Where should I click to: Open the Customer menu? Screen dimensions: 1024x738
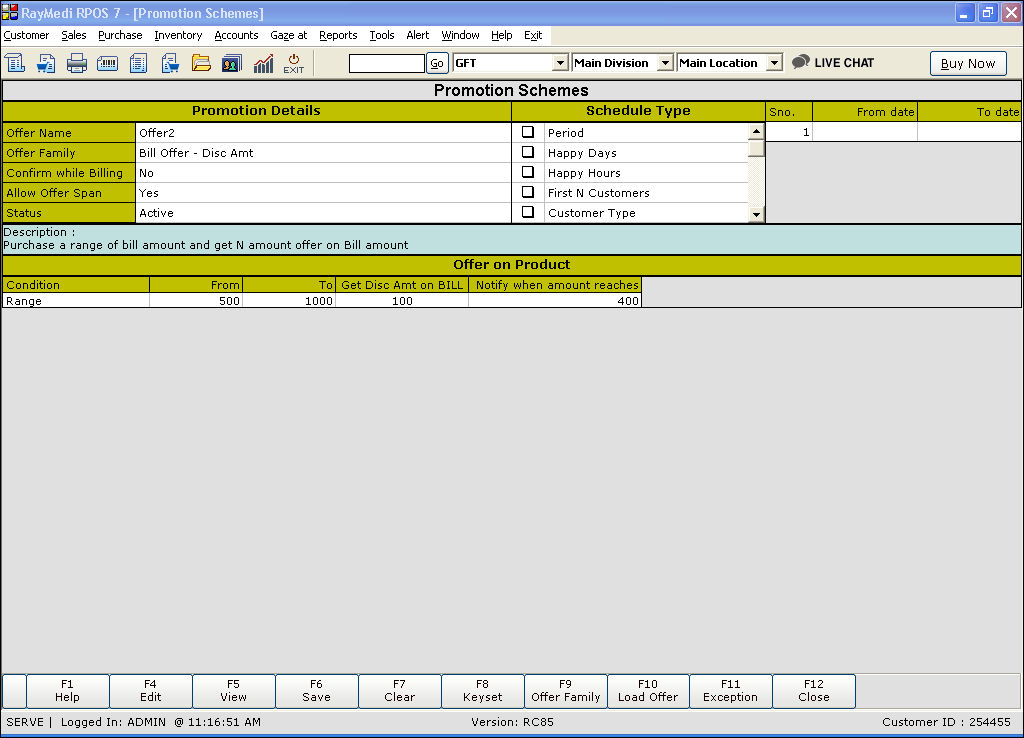pyautogui.click(x=26, y=35)
